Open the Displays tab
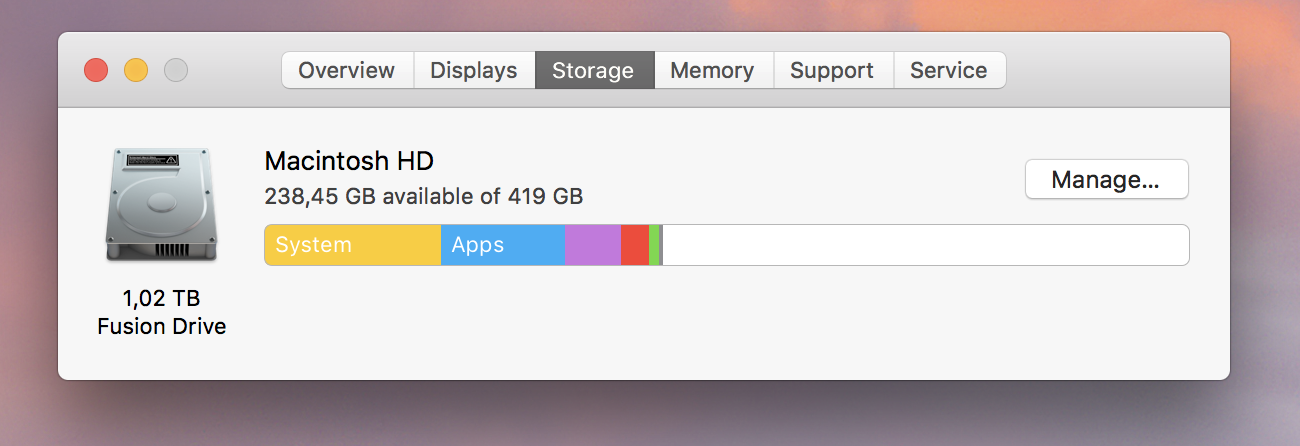Image resolution: width=1300 pixels, height=446 pixels. pos(474,70)
